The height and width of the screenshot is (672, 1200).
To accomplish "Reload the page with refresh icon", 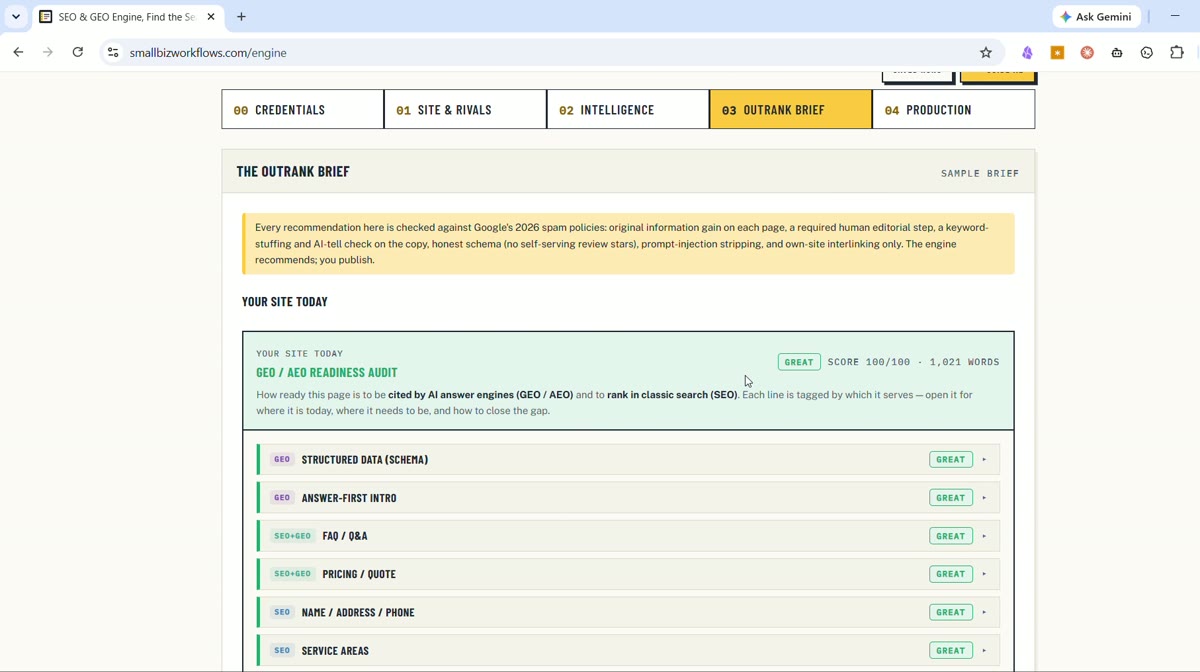I will (78, 52).
